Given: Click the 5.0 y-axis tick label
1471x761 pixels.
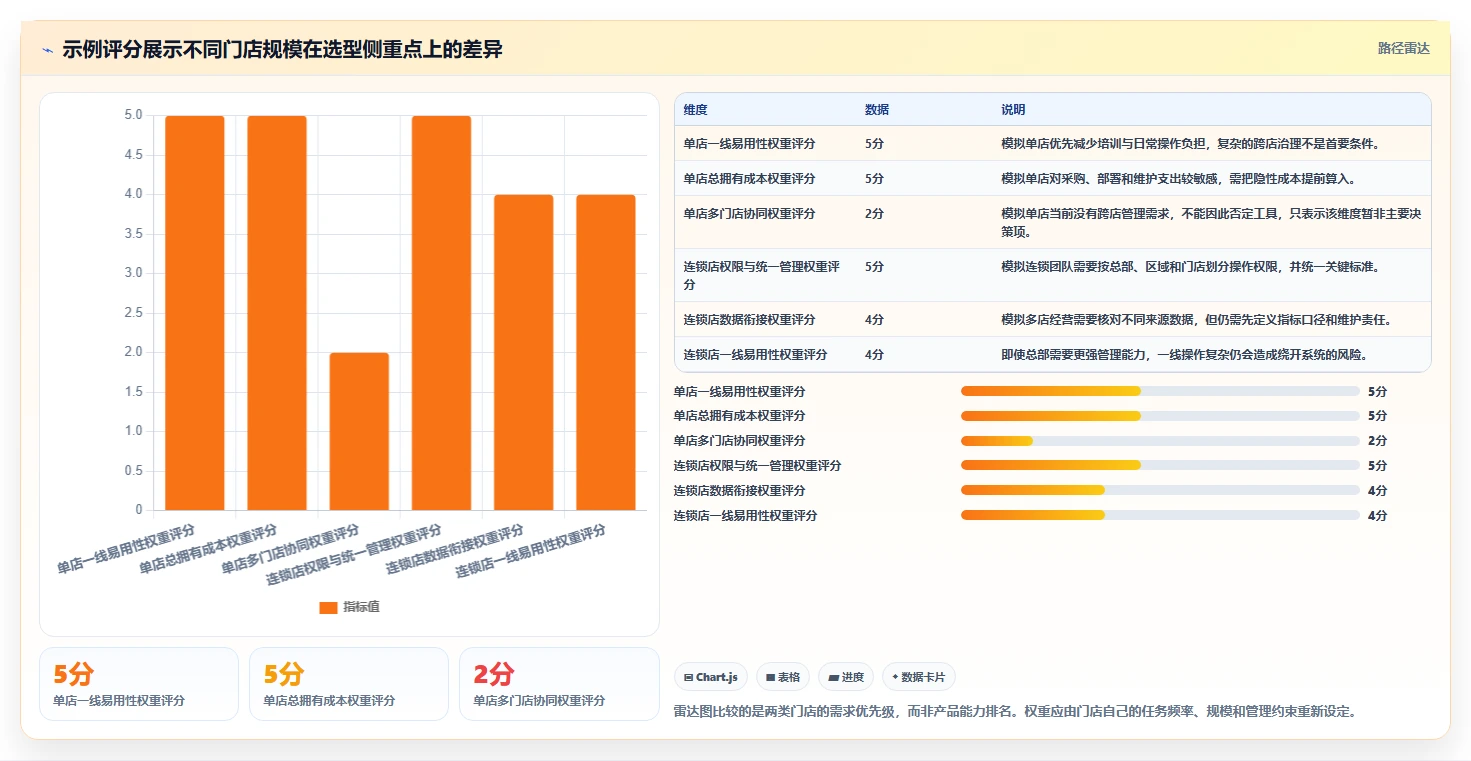Looking at the screenshot, I should (x=133, y=115).
